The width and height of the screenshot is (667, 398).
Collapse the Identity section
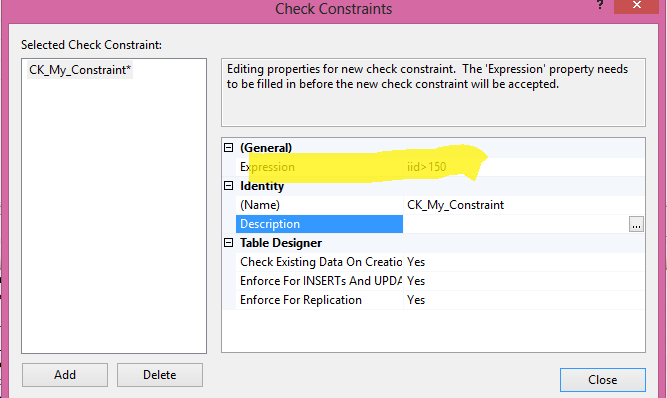click(228, 186)
